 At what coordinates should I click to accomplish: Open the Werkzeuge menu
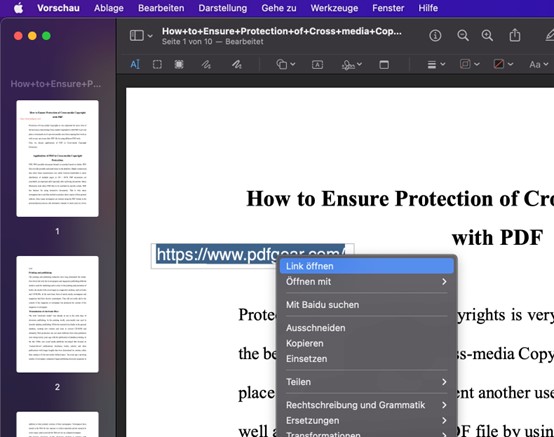pos(334,8)
